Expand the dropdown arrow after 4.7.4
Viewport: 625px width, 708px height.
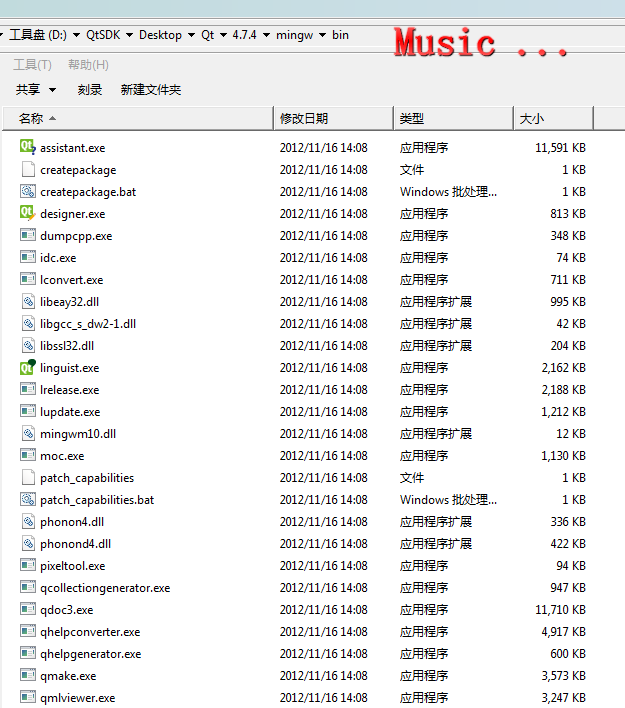coord(266,35)
